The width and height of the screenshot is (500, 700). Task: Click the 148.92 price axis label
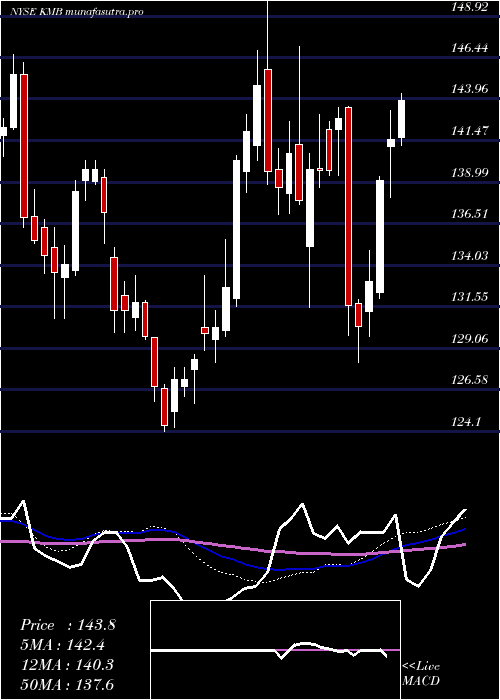[469, 7]
